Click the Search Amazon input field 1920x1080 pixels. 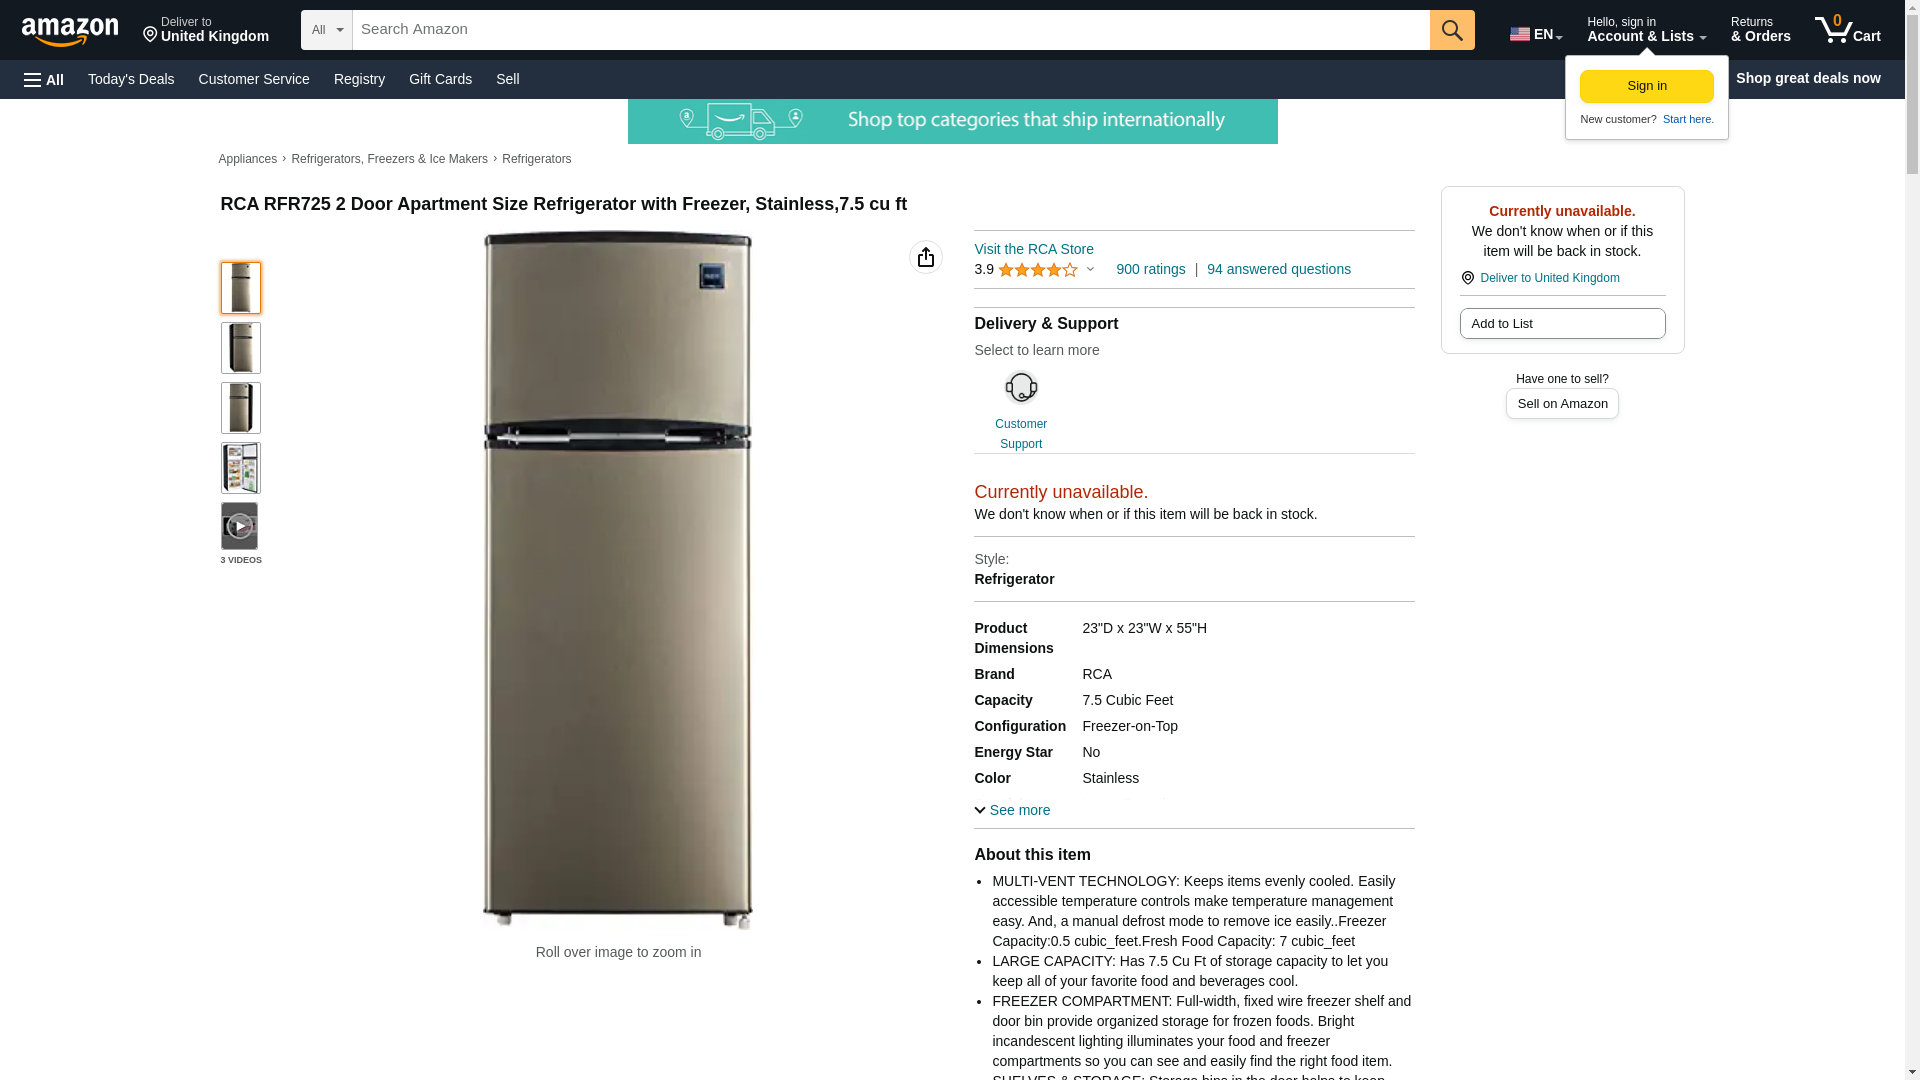pyautogui.click(x=890, y=30)
